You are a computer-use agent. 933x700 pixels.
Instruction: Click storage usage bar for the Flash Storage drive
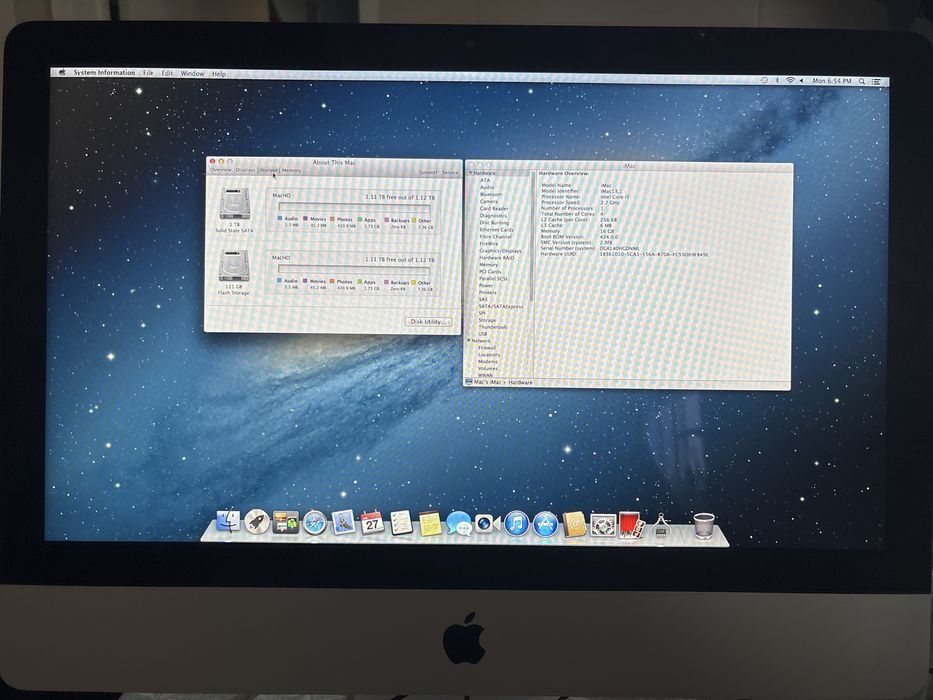point(354,270)
